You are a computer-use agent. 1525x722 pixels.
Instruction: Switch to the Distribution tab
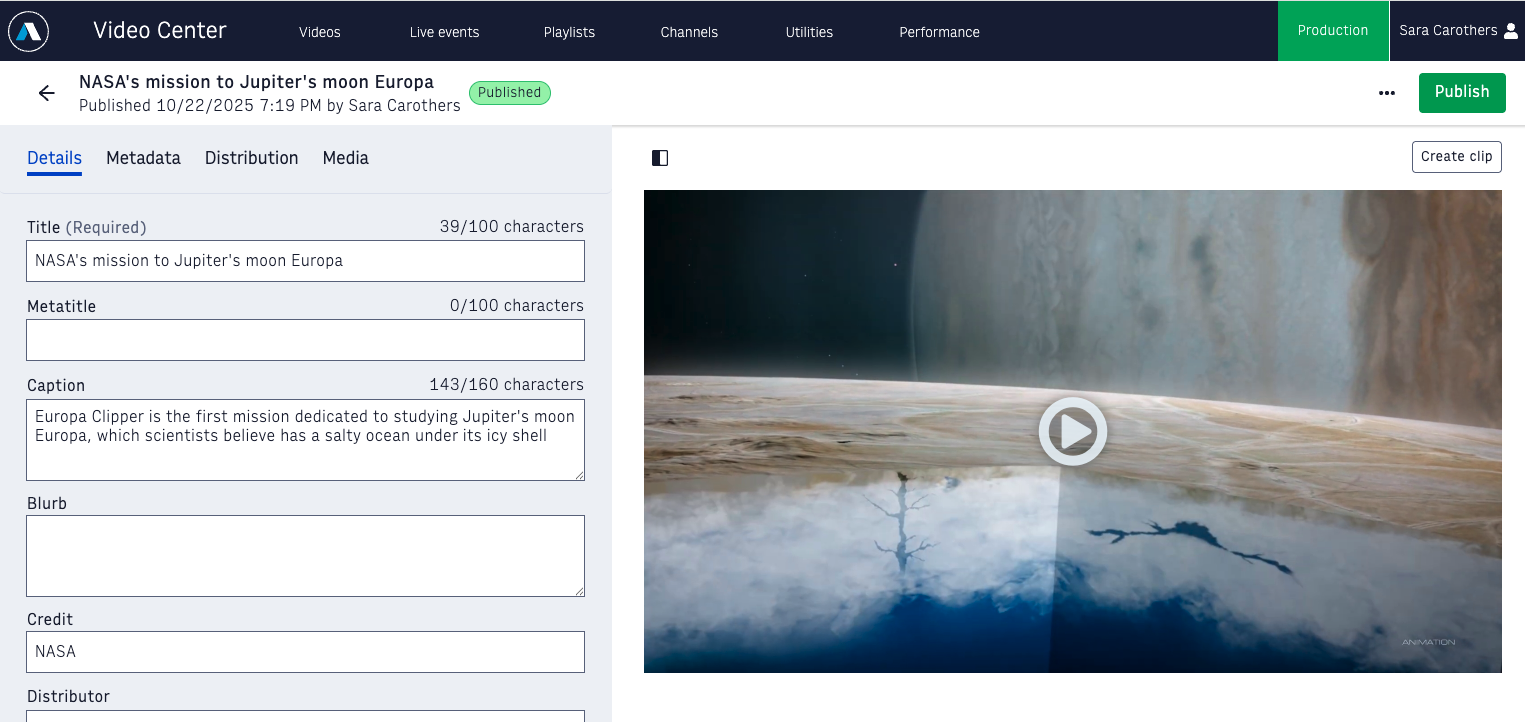click(x=251, y=158)
